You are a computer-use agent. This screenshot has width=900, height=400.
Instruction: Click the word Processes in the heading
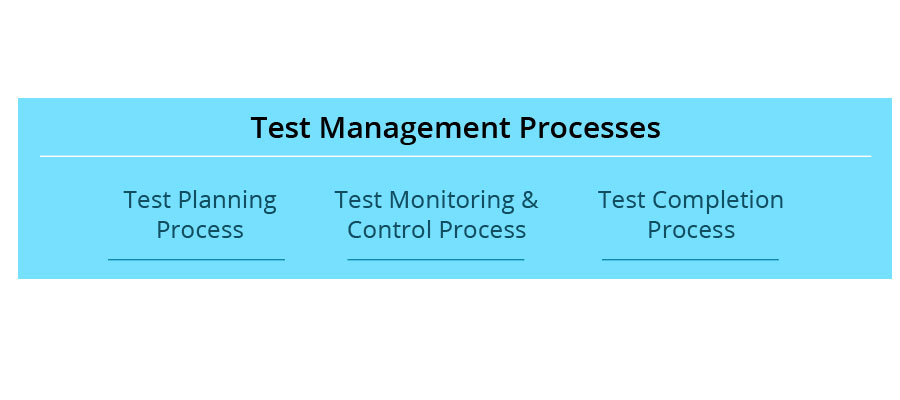click(x=590, y=127)
